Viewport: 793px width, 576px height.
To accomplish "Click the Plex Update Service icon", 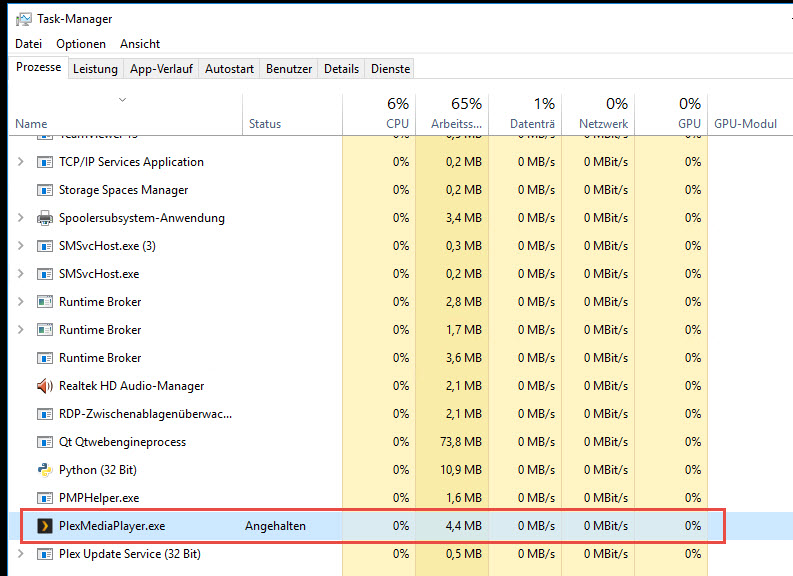I will (45, 554).
